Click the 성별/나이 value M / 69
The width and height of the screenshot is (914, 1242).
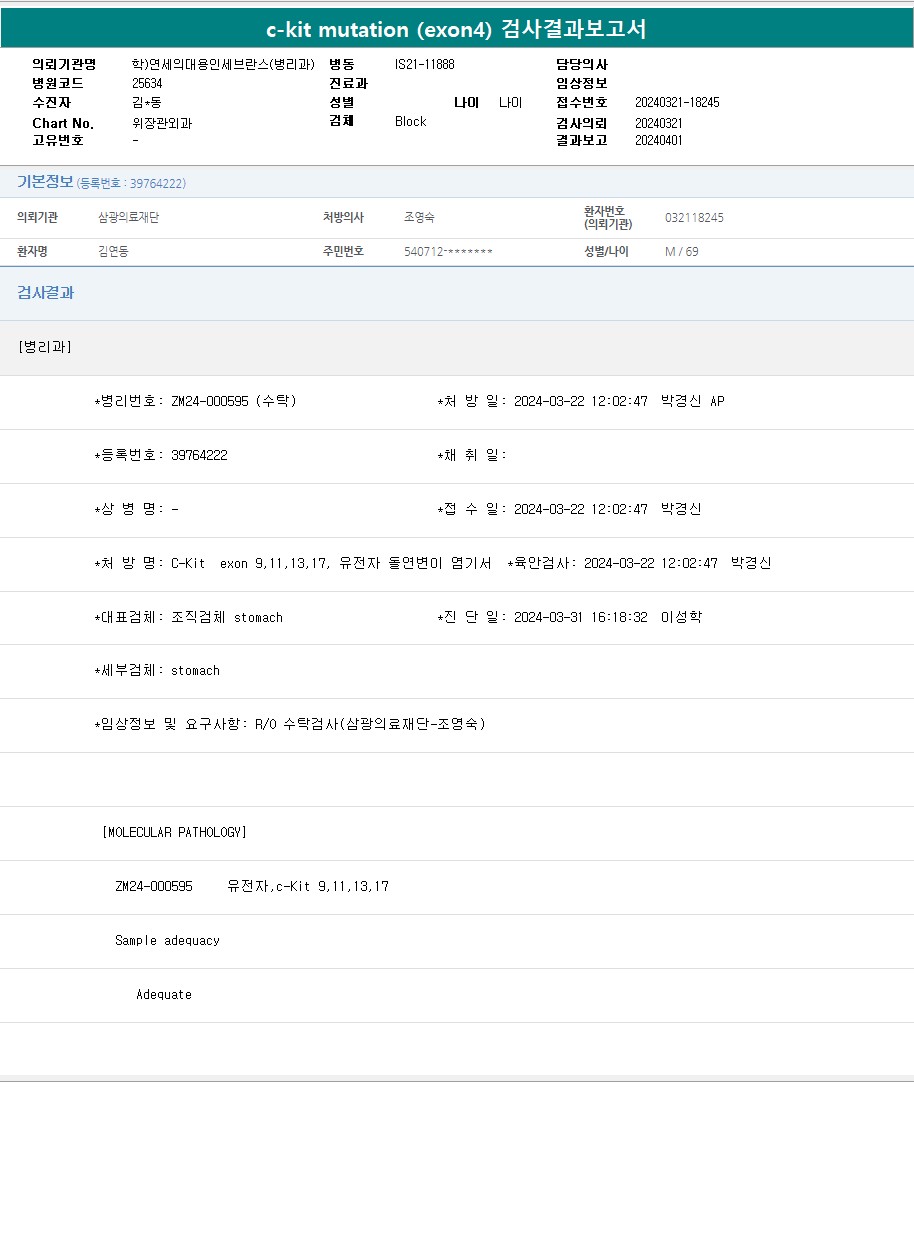pyautogui.click(x=681, y=252)
